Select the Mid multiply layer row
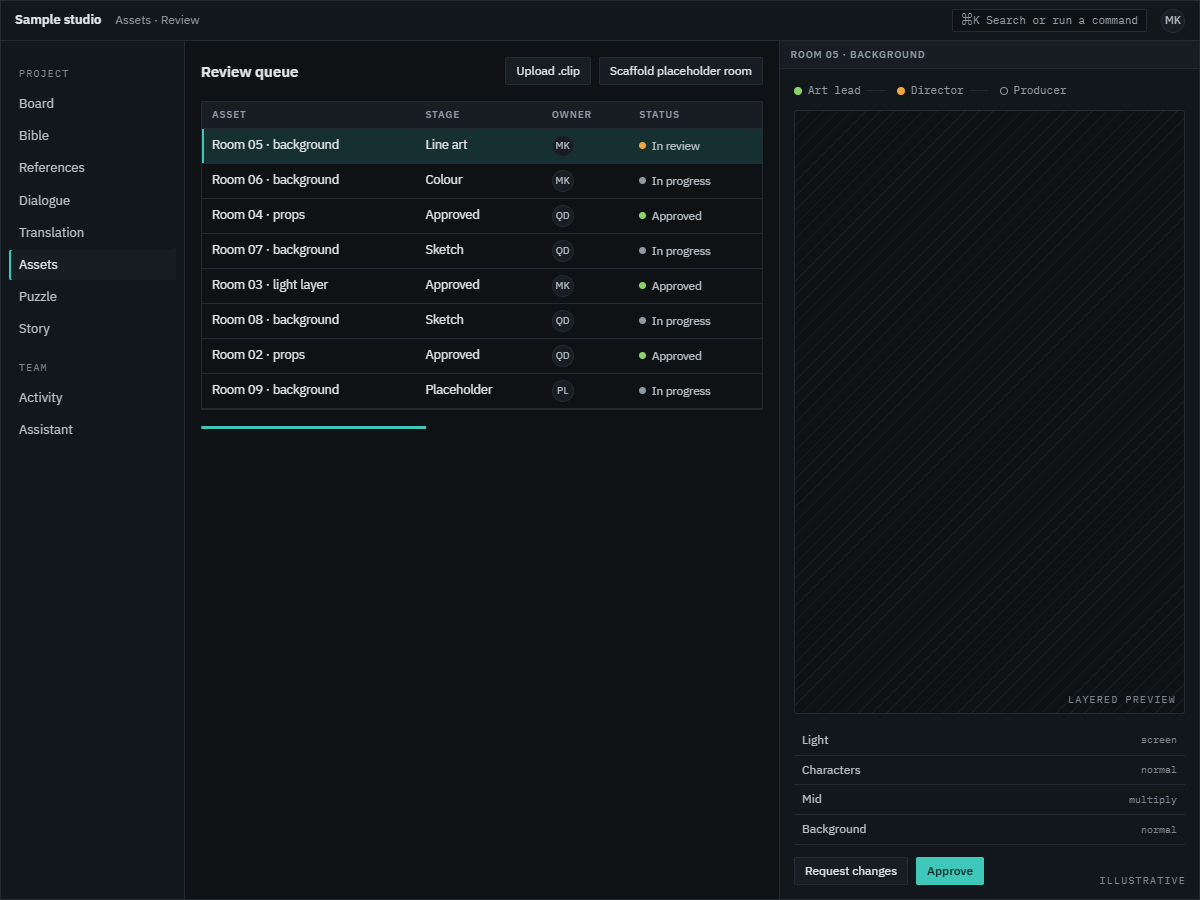 (989, 800)
